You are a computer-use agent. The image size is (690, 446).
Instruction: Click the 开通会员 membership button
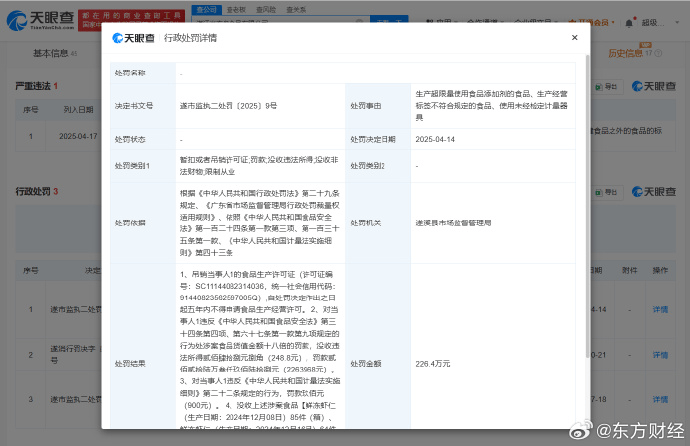pos(591,21)
